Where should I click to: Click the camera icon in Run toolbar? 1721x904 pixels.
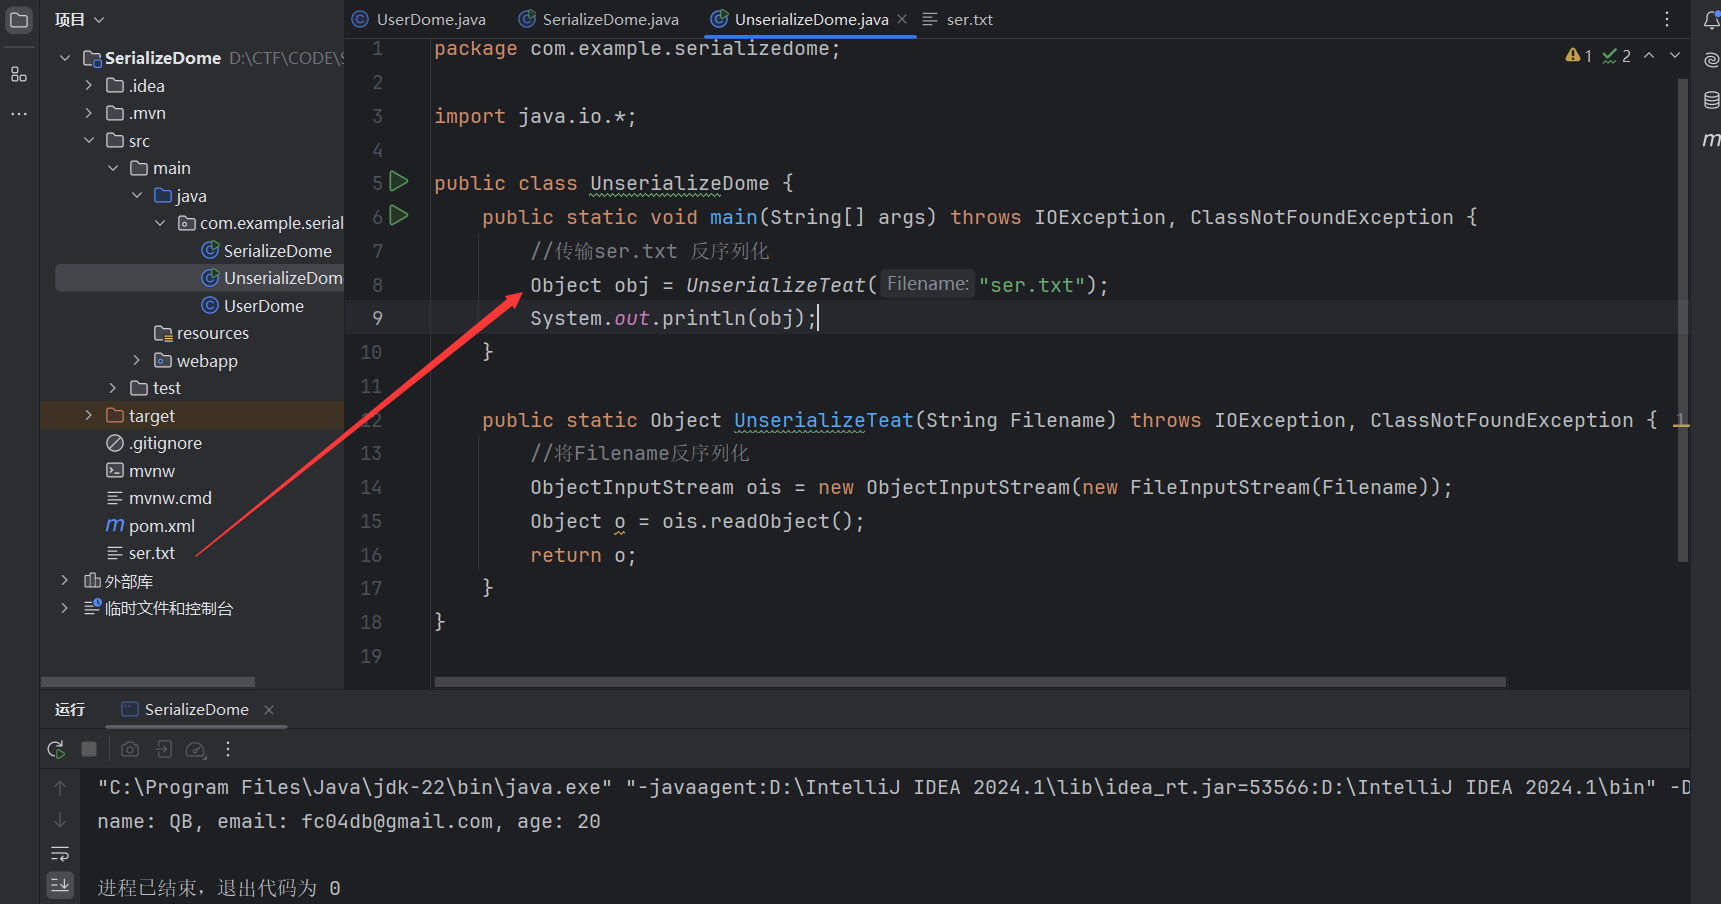click(130, 749)
